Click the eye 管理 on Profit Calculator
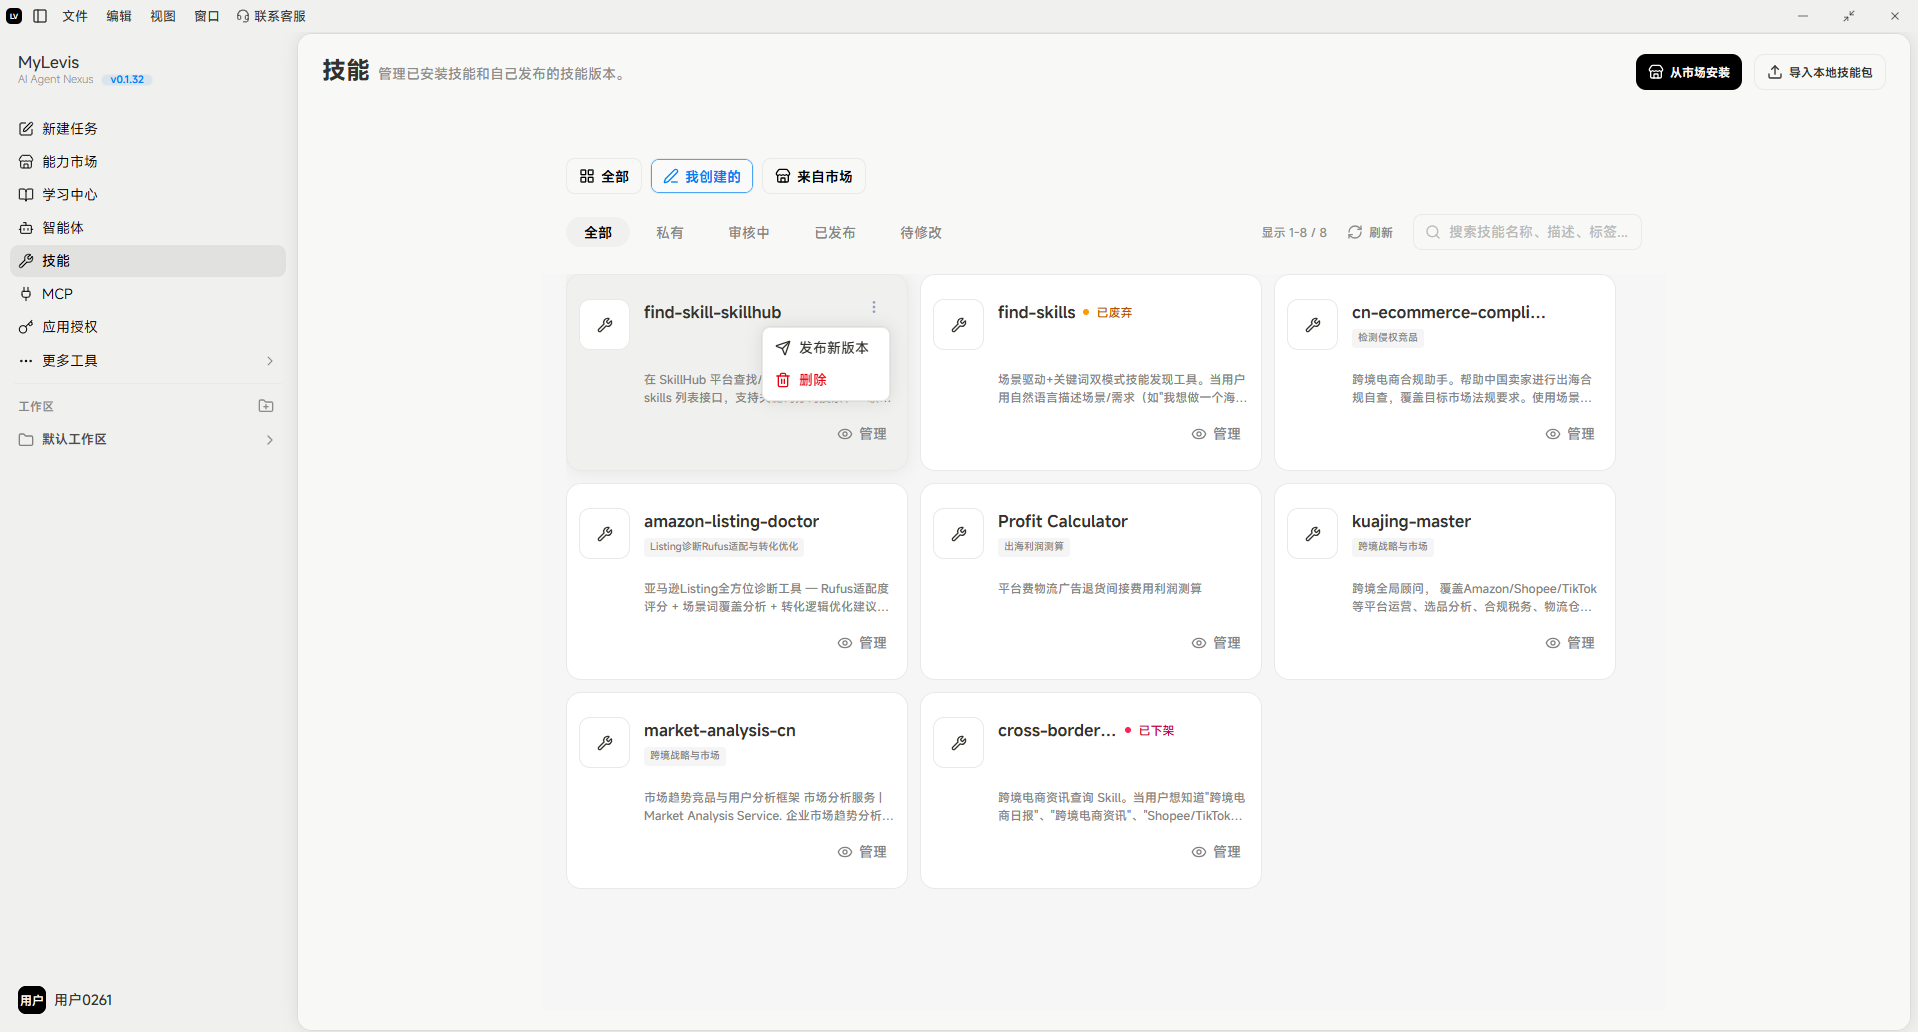The width and height of the screenshot is (1918, 1032). (1216, 643)
